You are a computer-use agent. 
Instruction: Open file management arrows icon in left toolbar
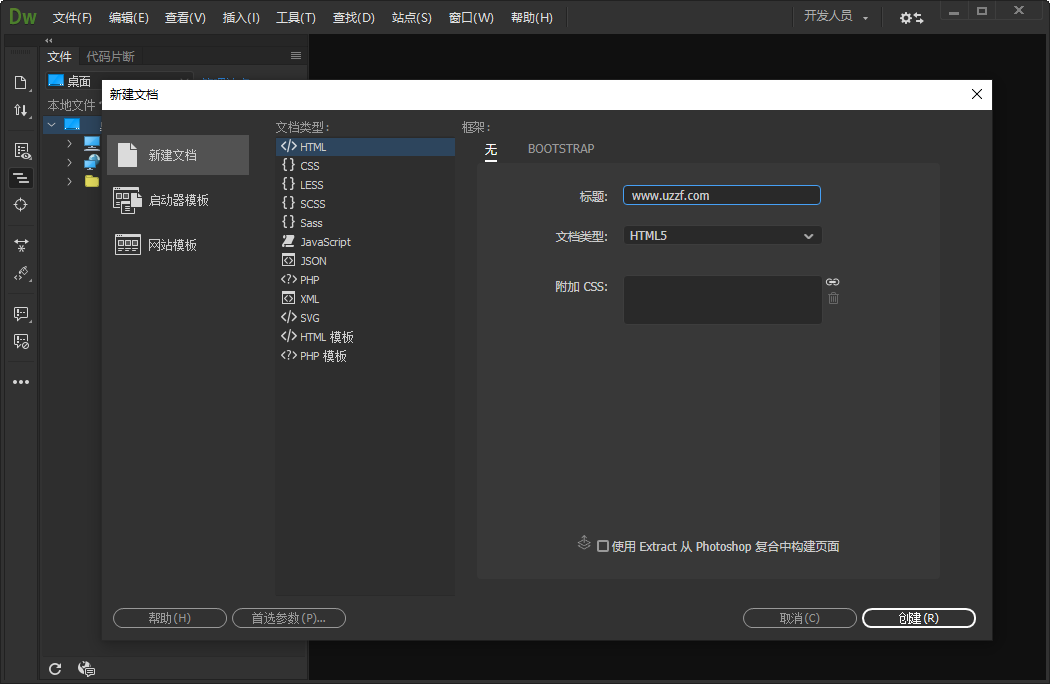click(x=21, y=110)
